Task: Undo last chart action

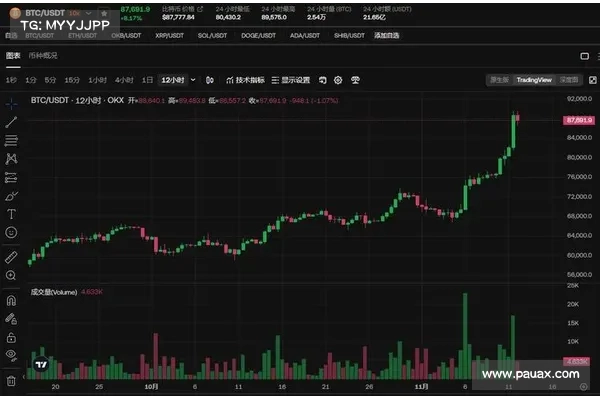Action: tap(323, 80)
